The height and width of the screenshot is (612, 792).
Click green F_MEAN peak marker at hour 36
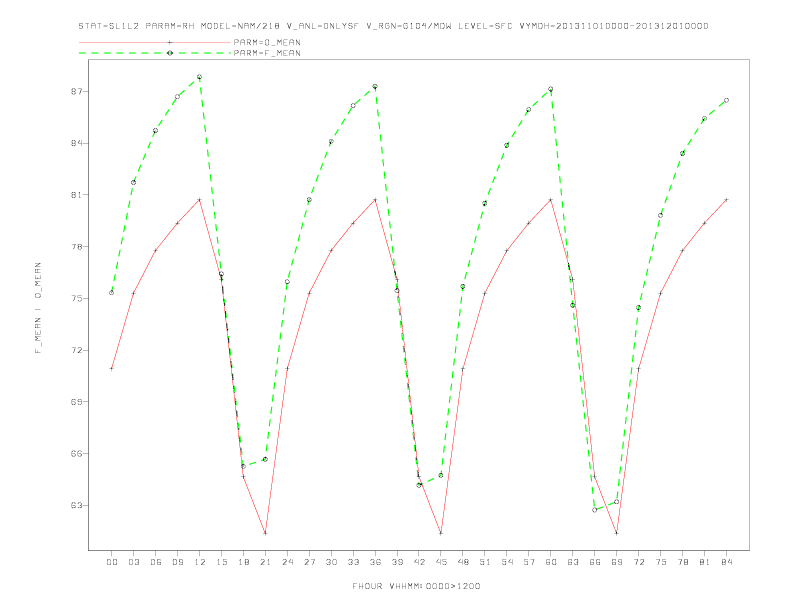pyautogui.click(x=375, y=87)
